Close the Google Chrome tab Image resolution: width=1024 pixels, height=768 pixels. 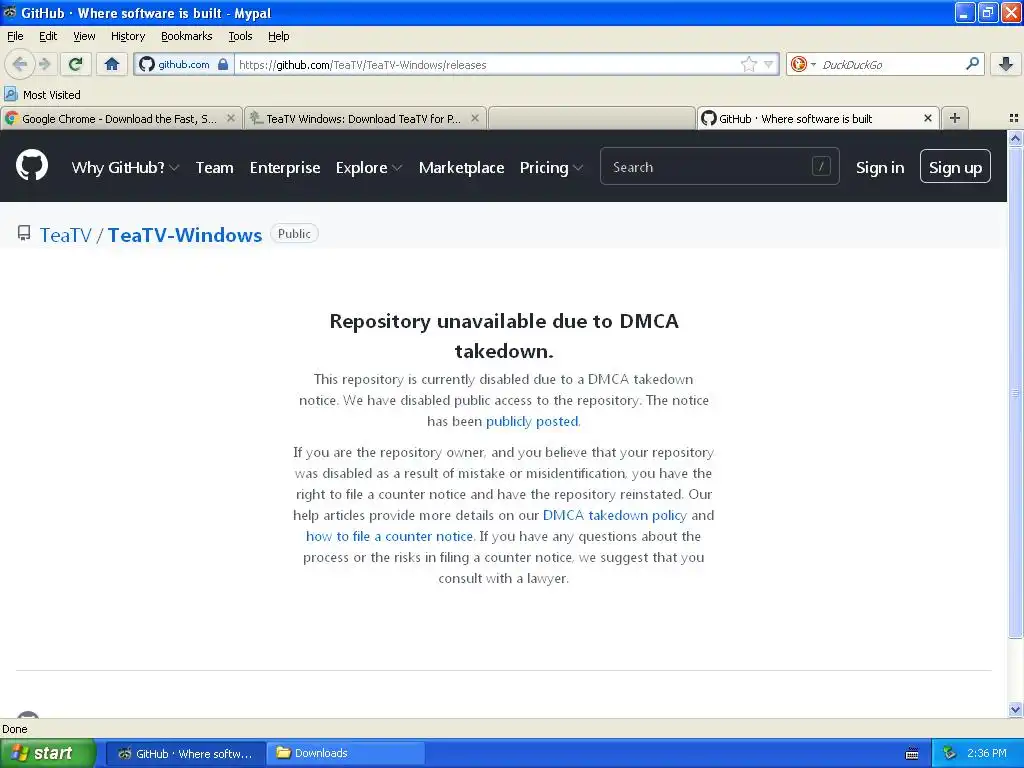(231, 118)
